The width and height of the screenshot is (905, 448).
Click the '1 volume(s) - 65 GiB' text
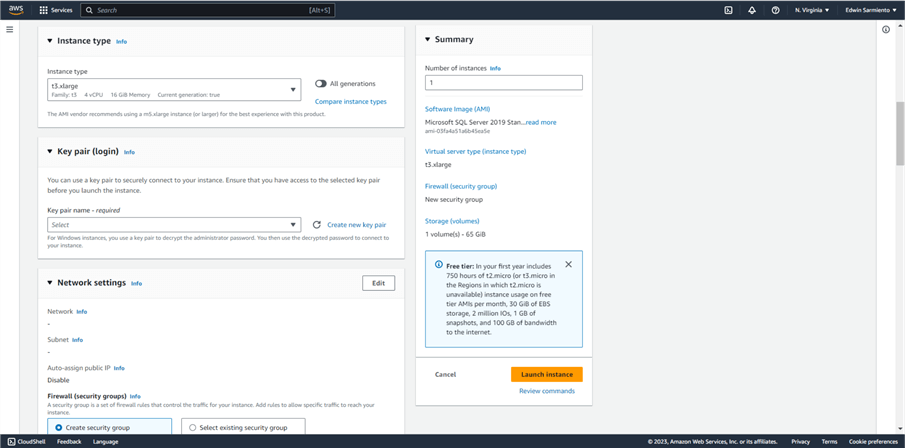[x=455, y=234]
